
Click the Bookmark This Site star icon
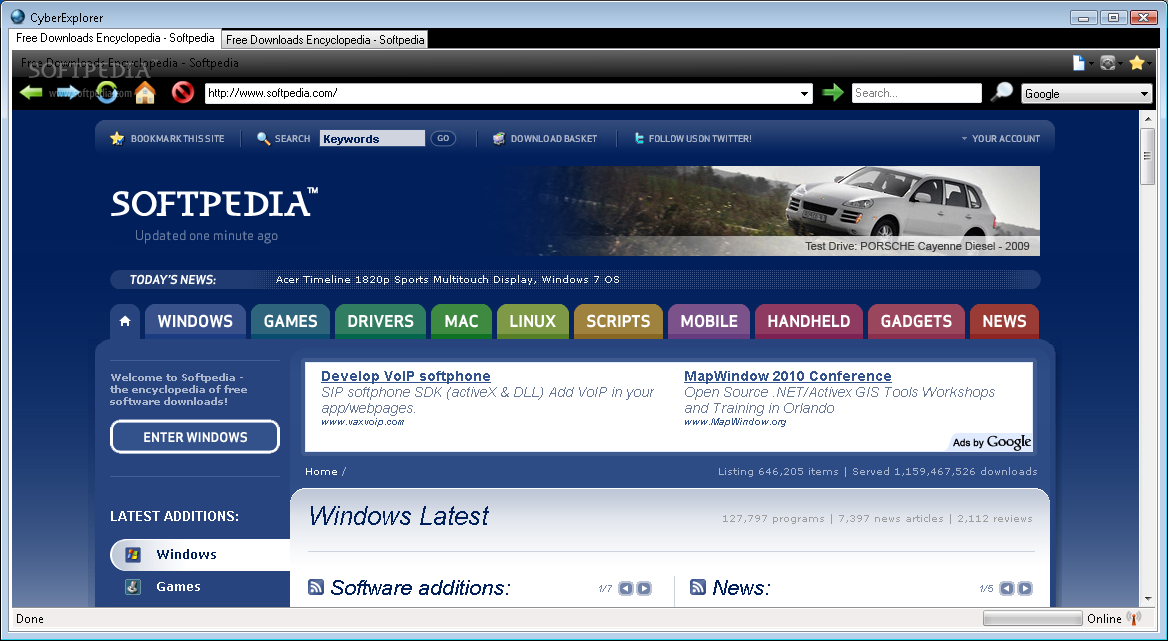pyautogui.click(x=117, y=138)
